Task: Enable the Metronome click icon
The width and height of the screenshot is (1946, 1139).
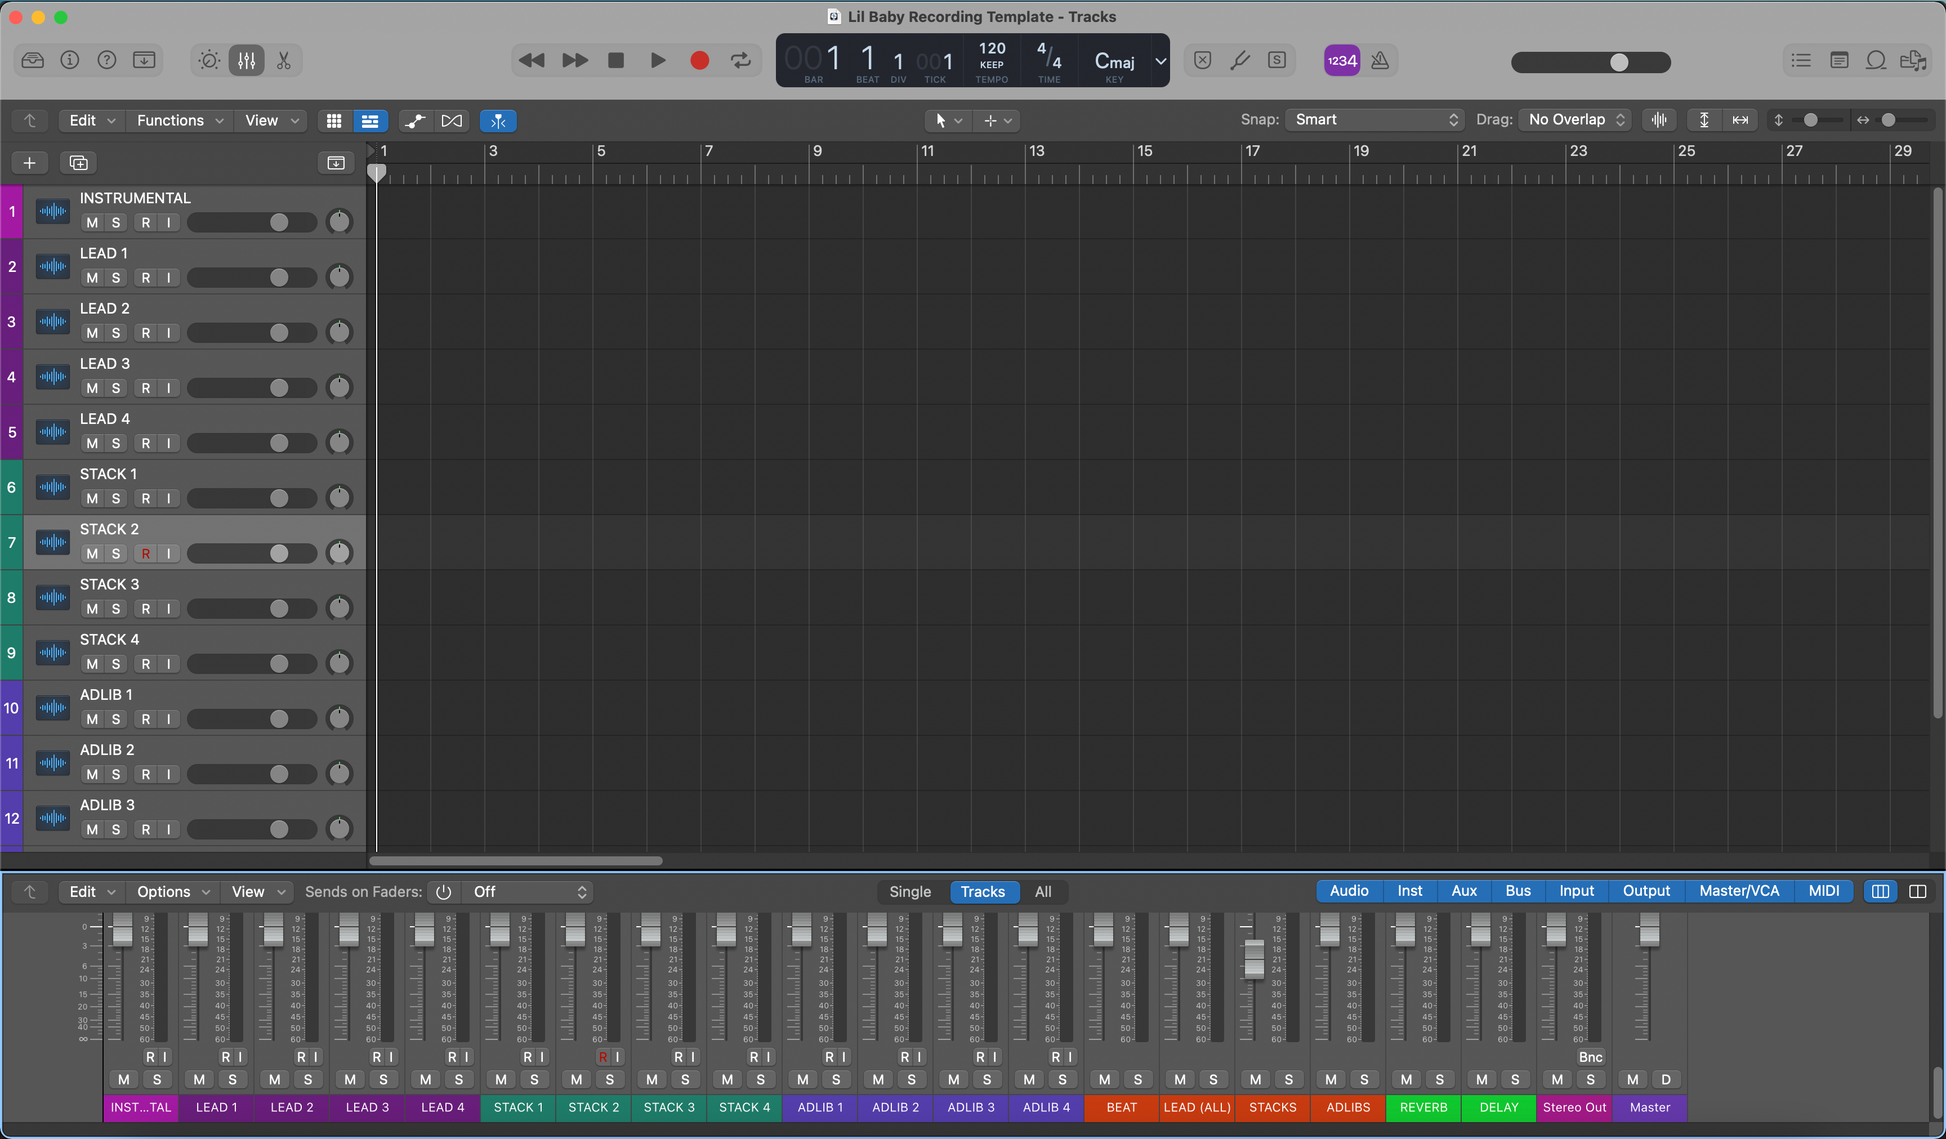Action: click(1380, 61)
